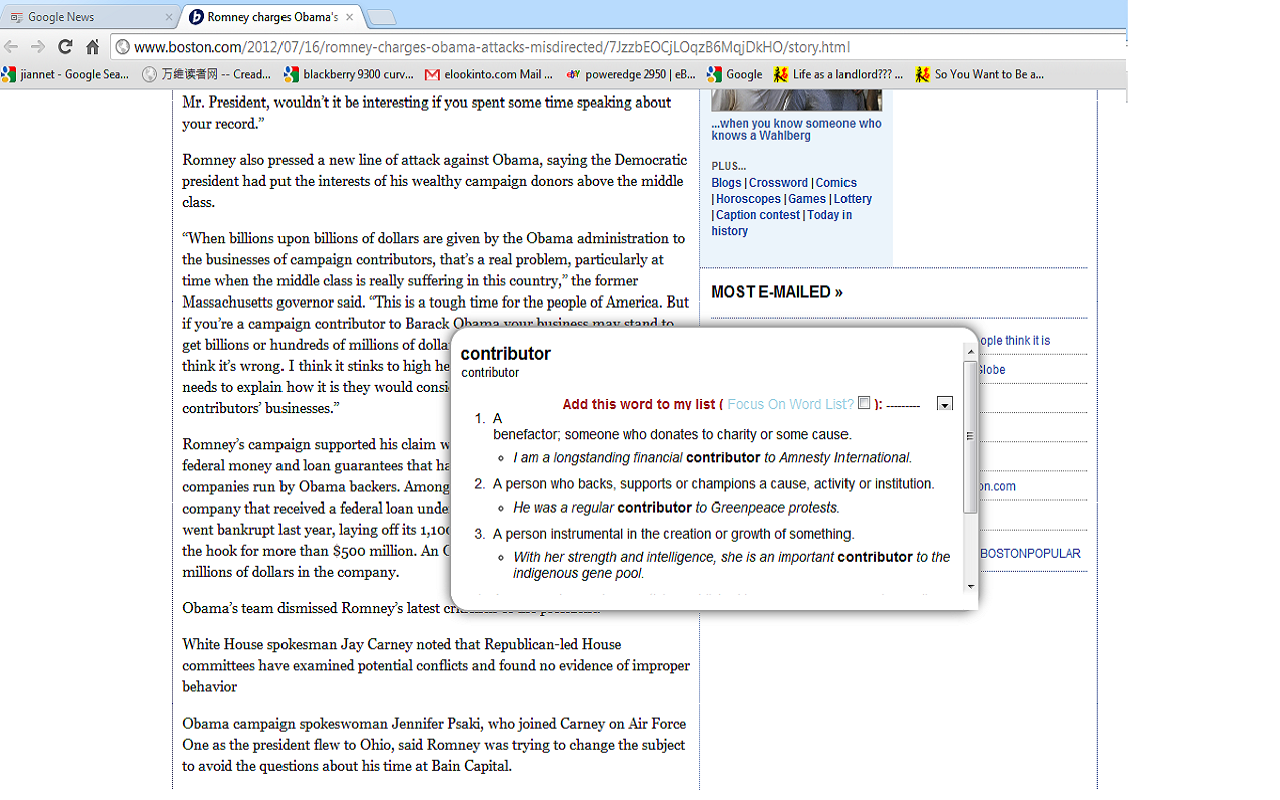The image size is (1280, 800).
Task: Close the Google News tab
Action: [168, 17]
